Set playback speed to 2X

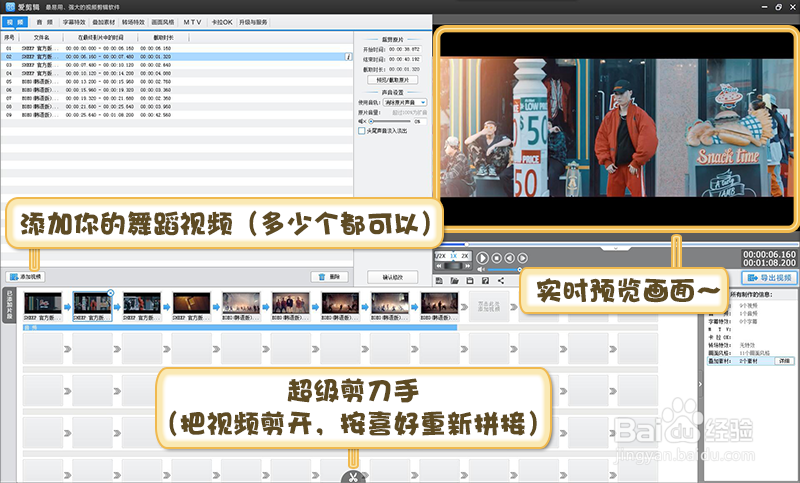465,256
